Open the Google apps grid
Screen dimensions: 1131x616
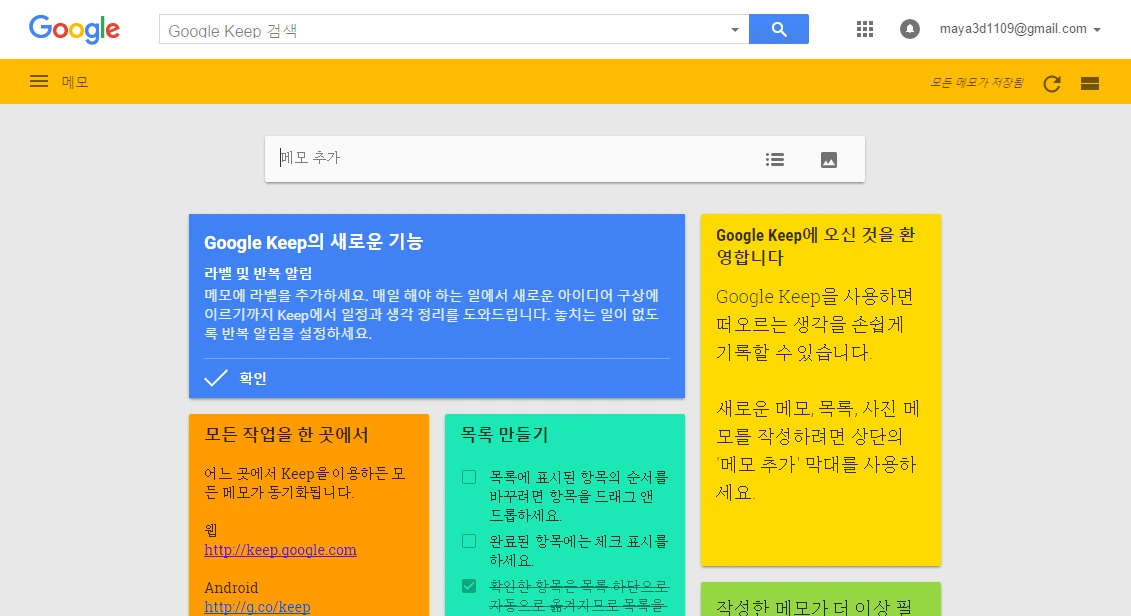coord(864,29)
